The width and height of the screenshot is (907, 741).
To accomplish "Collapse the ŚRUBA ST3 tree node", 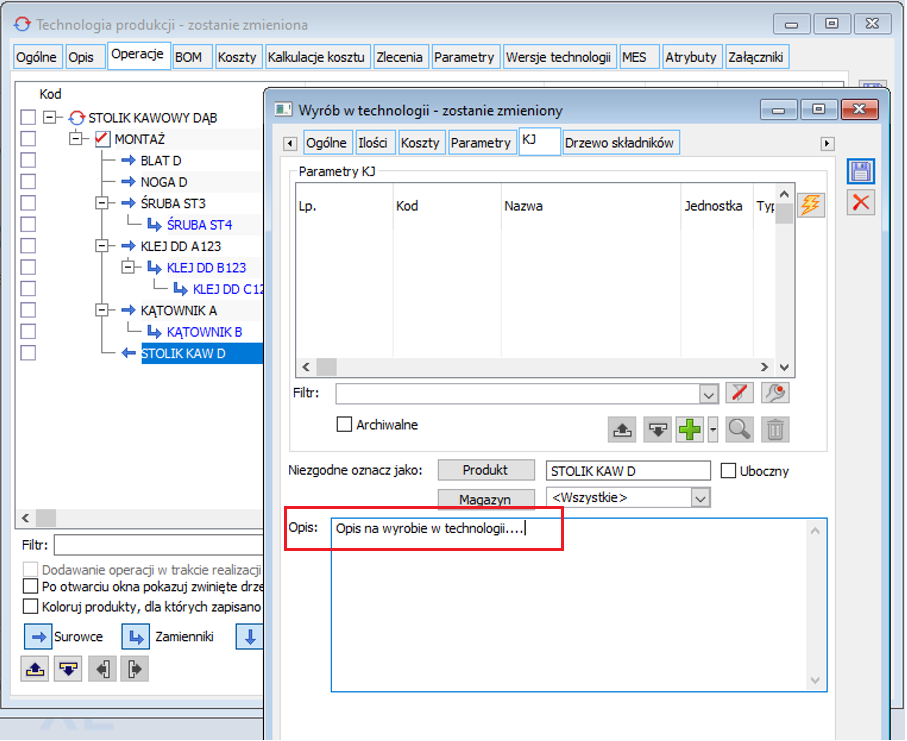I will click(102, 203).
